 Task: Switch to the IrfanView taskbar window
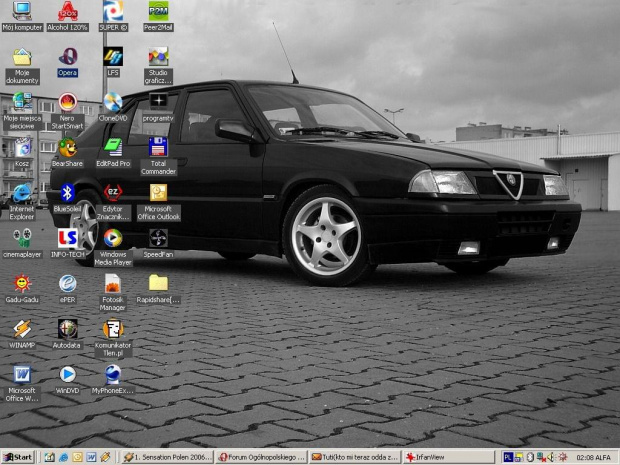(x=447, y=457)
